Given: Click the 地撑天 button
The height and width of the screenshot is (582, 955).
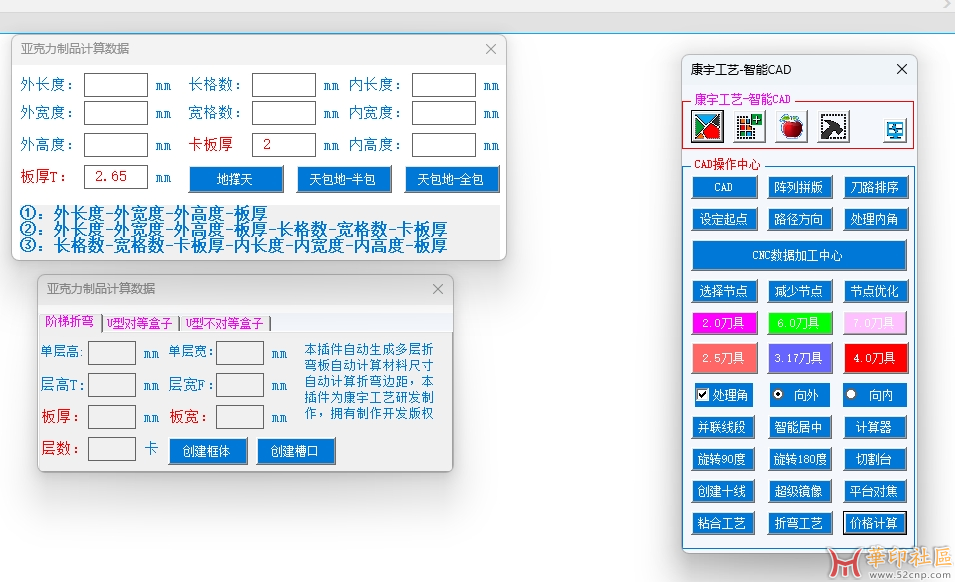Looking at the screenshot, I should pos(236,180).
